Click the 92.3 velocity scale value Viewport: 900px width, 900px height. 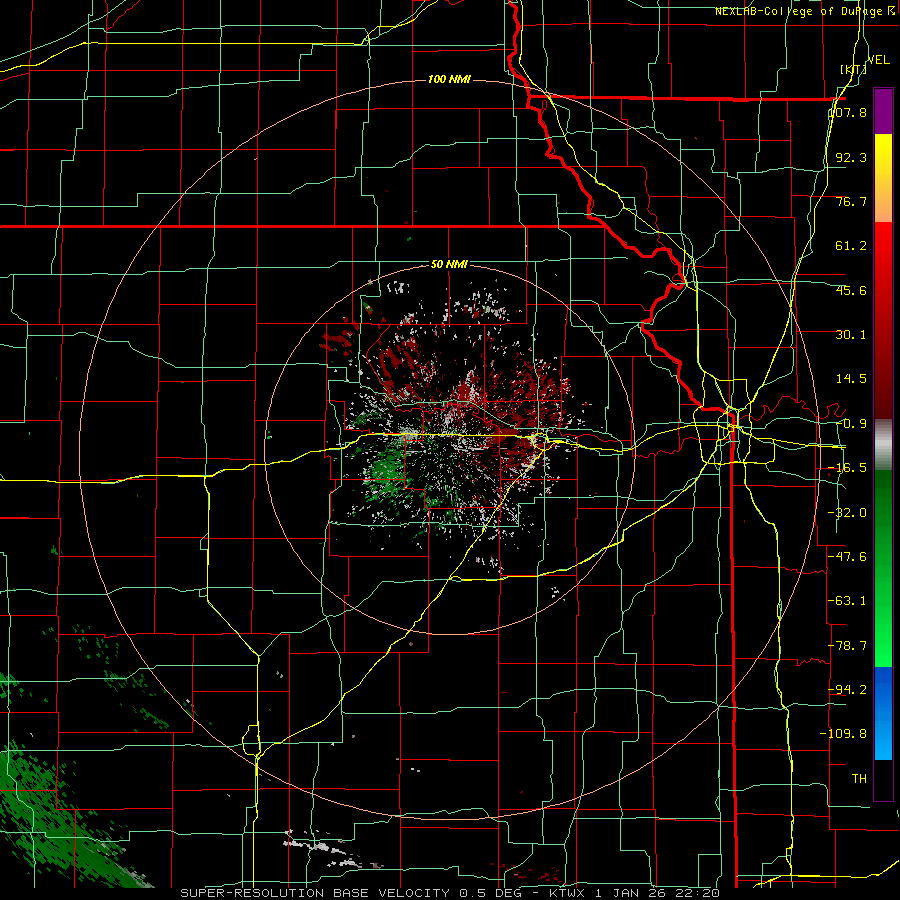[851, 157]
